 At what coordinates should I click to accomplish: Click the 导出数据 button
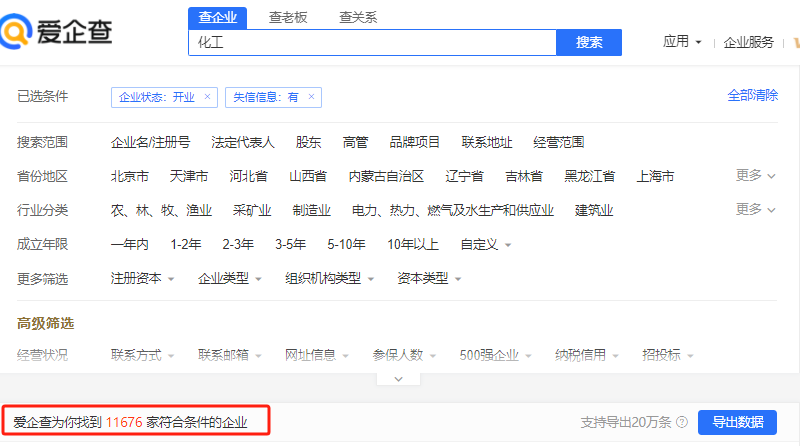(x=737, y=422)
